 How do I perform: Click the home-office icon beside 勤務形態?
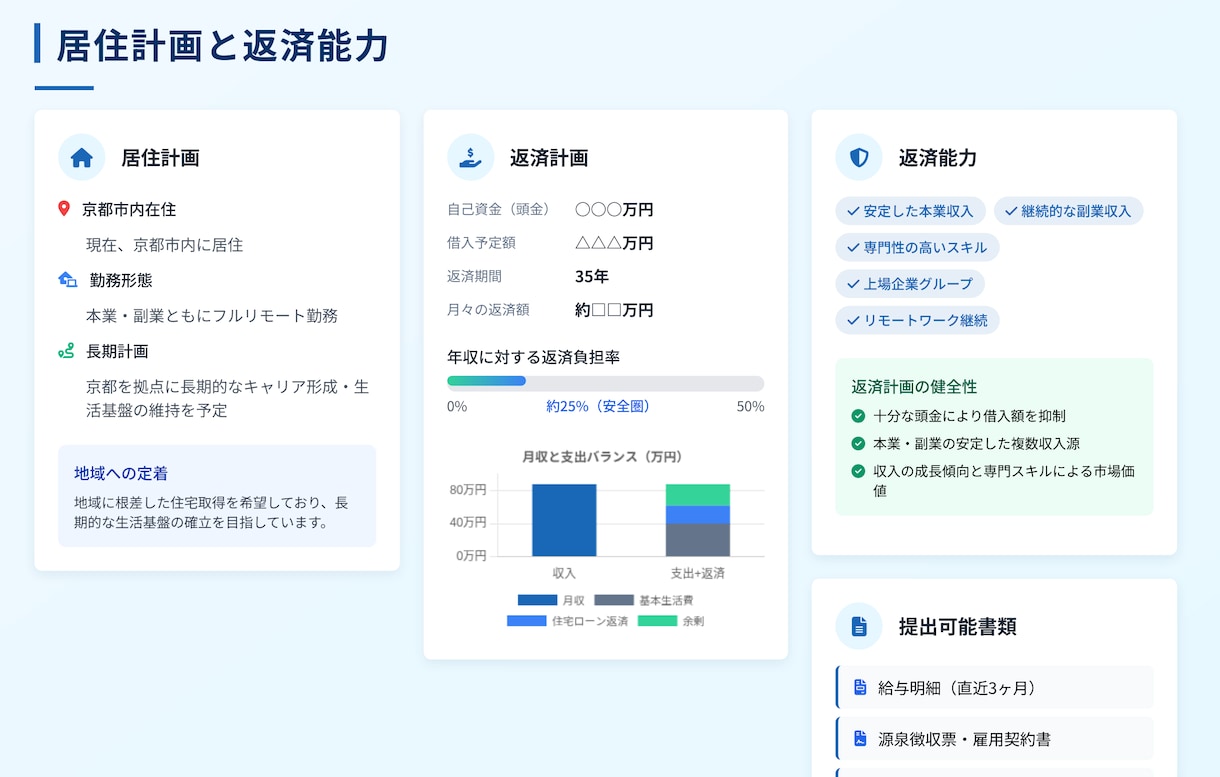68,280
